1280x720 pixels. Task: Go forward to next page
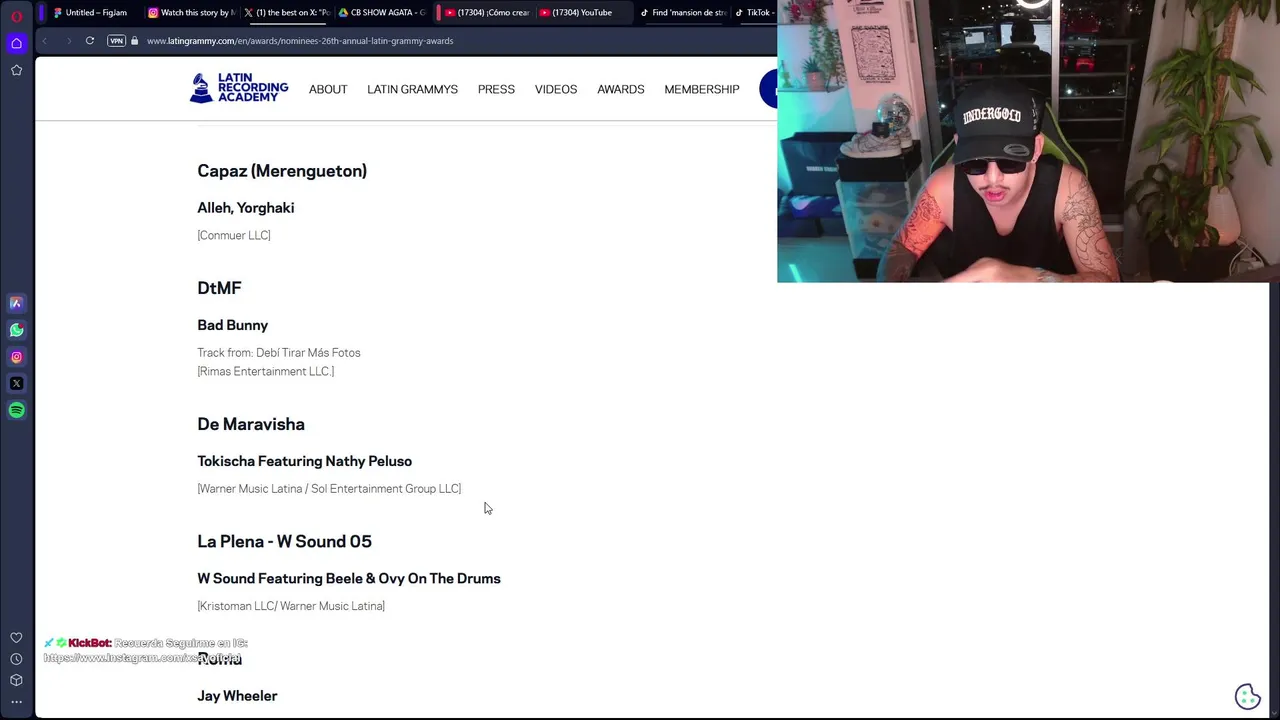(68, 41)
